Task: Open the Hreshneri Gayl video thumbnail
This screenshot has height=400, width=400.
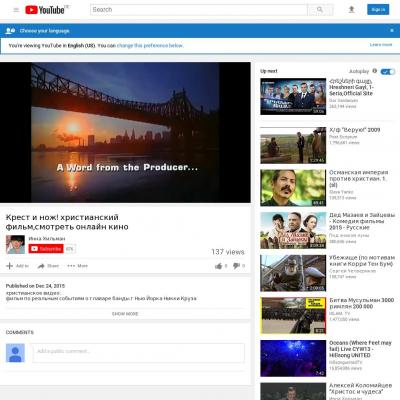Action: pyautogui.click(x=293, y=97)
